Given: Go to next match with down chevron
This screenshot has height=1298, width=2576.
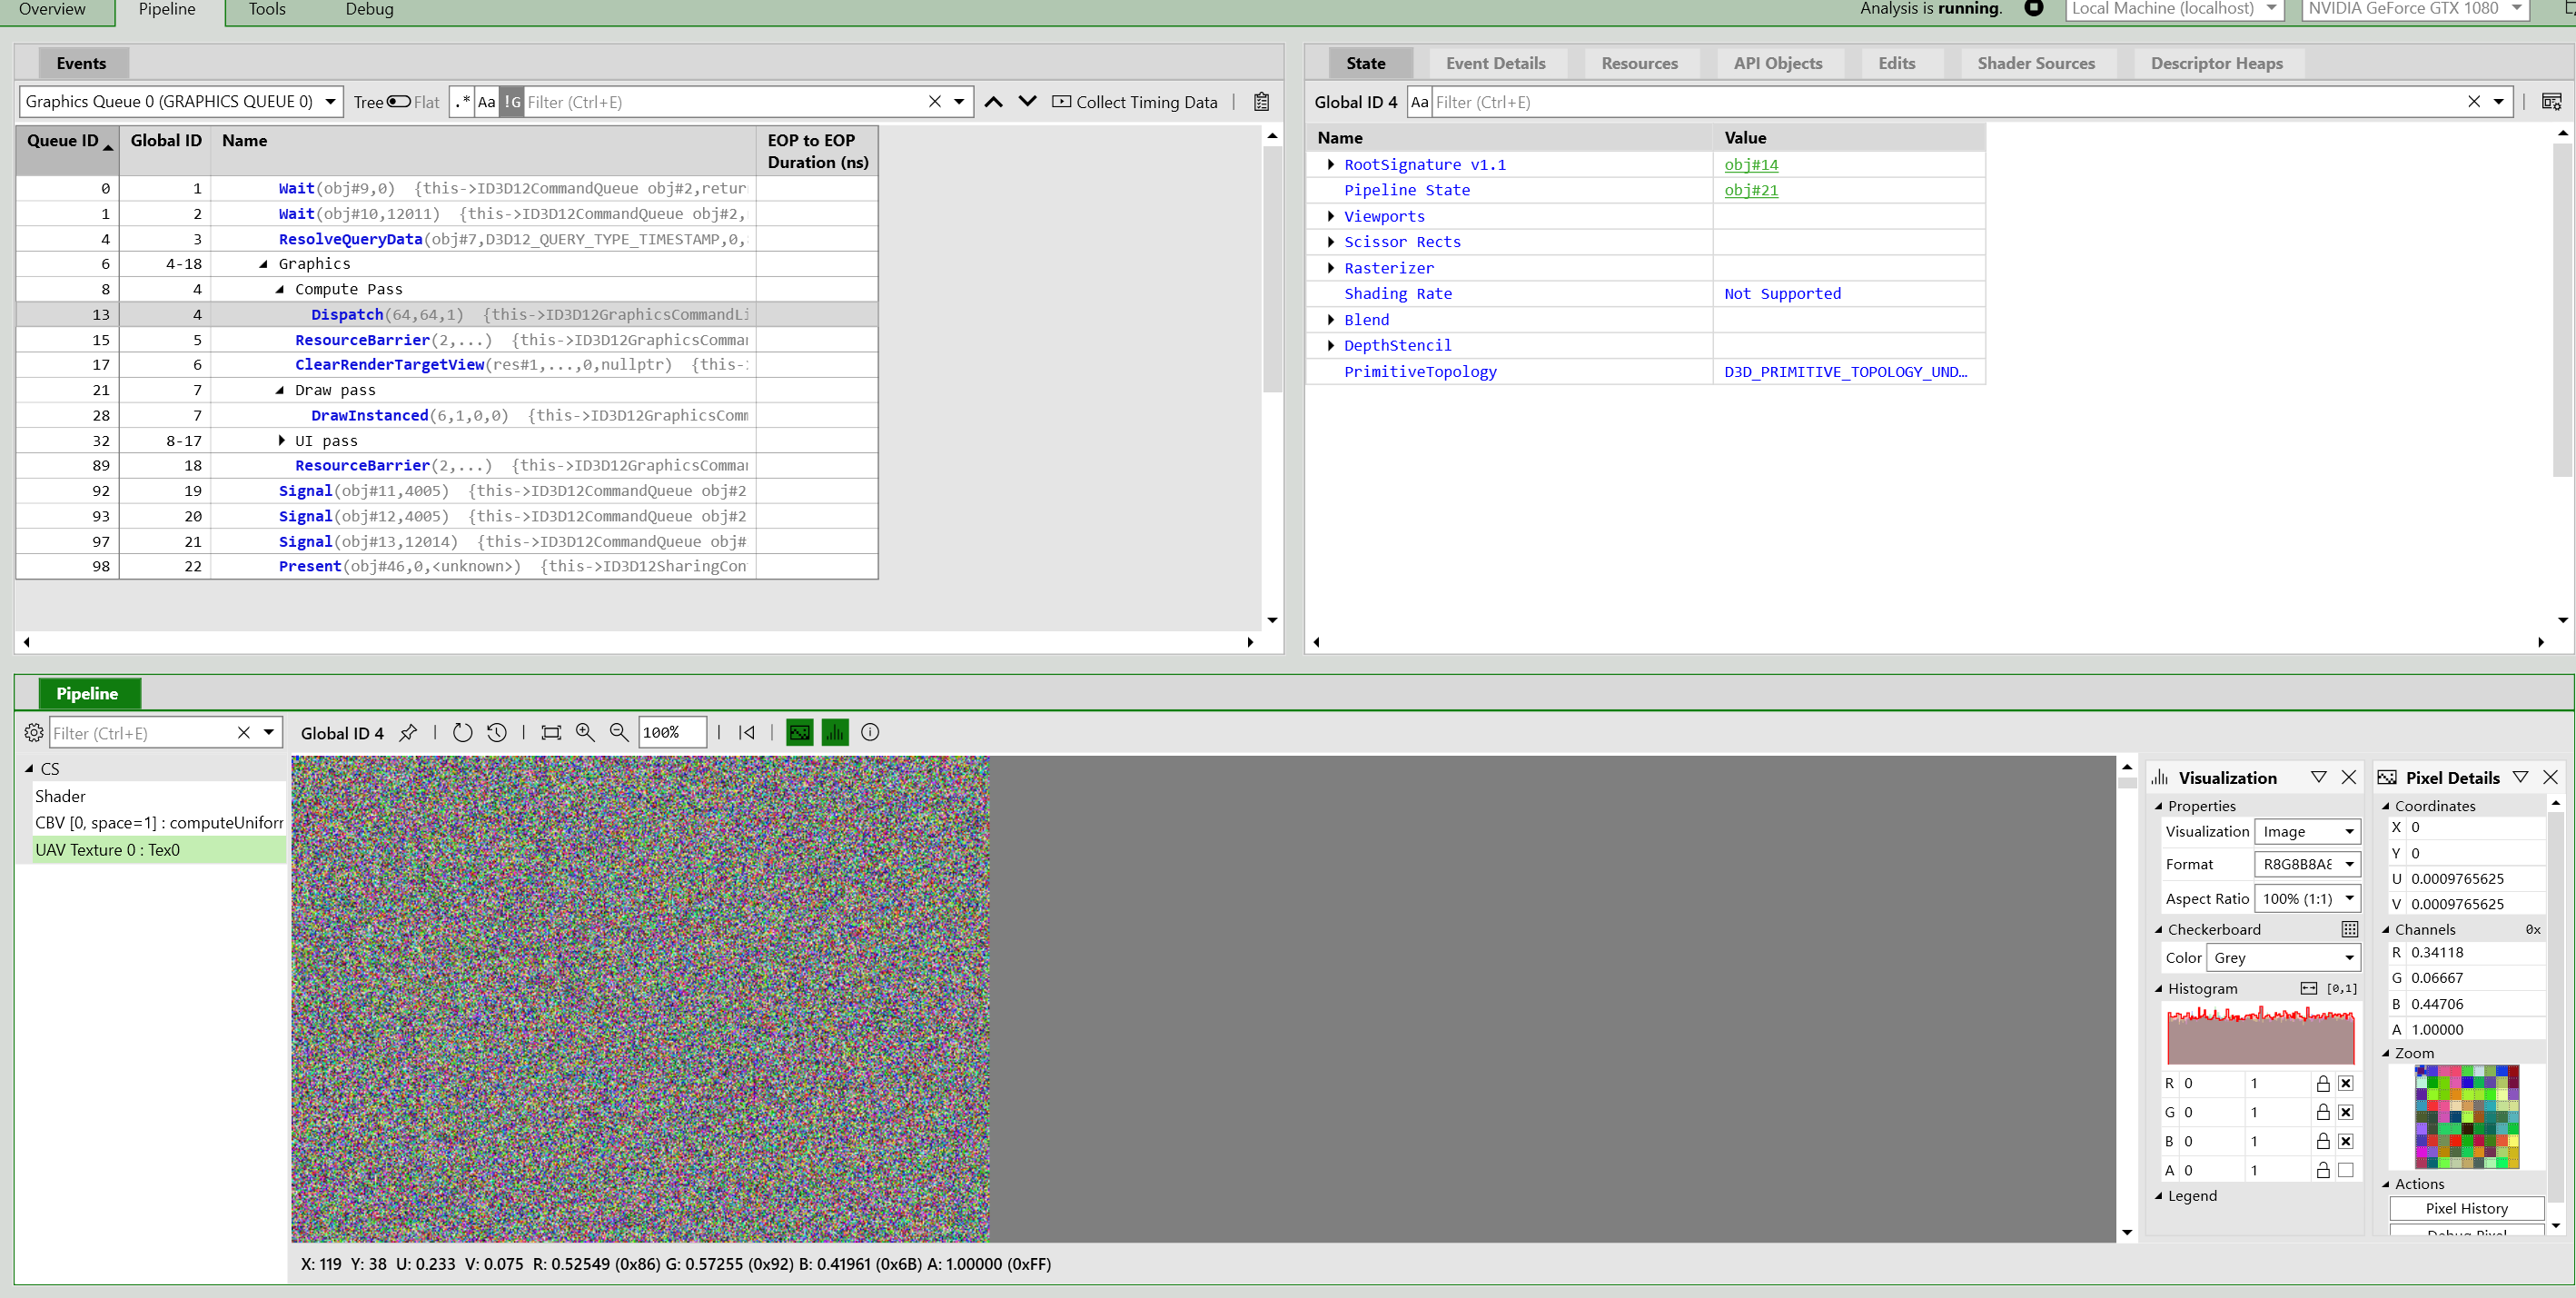Looking at the screenshot, I should click(1027, 102).
